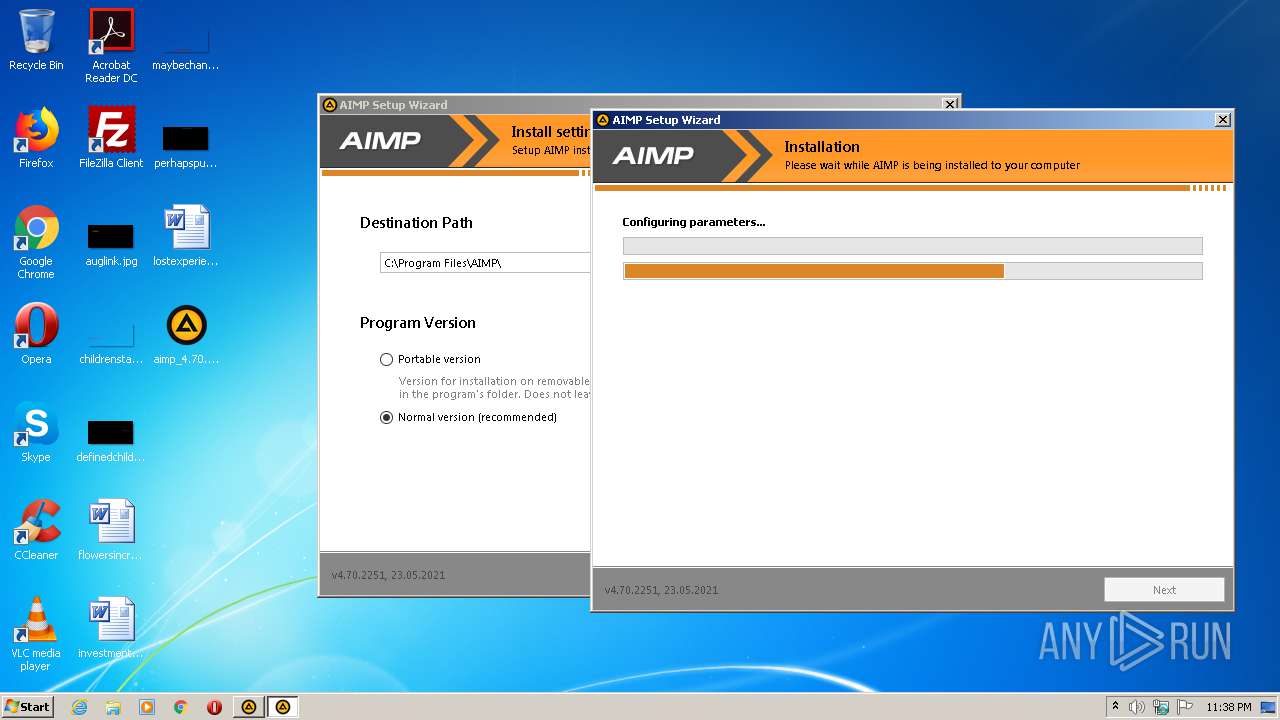Open the maybechan desktop file
Screen dimensions: 1280x720
(x=186, y=48)
